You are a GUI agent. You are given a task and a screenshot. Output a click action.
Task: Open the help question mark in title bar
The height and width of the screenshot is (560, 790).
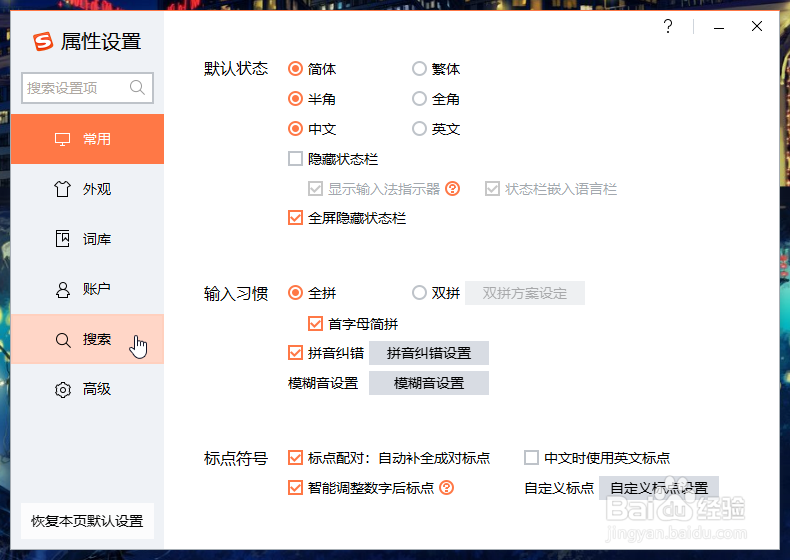[x=668, y=26]
